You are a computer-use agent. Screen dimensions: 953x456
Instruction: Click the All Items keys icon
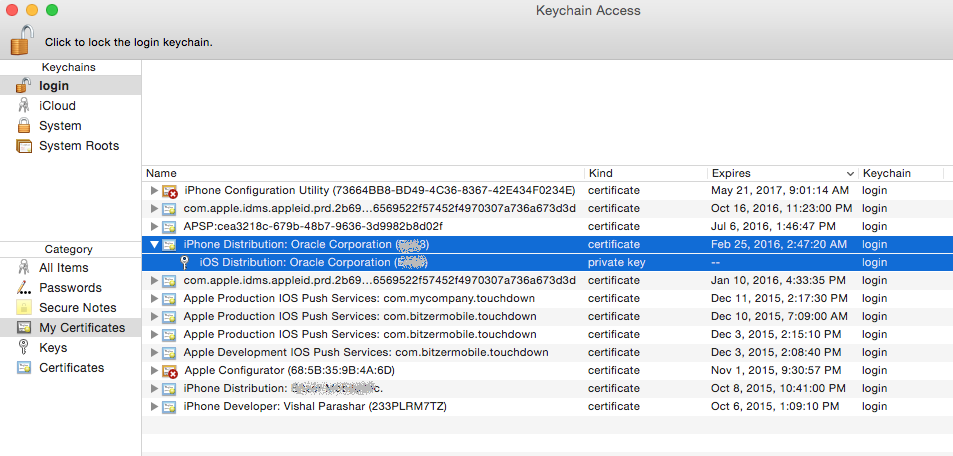click(24, 268)
